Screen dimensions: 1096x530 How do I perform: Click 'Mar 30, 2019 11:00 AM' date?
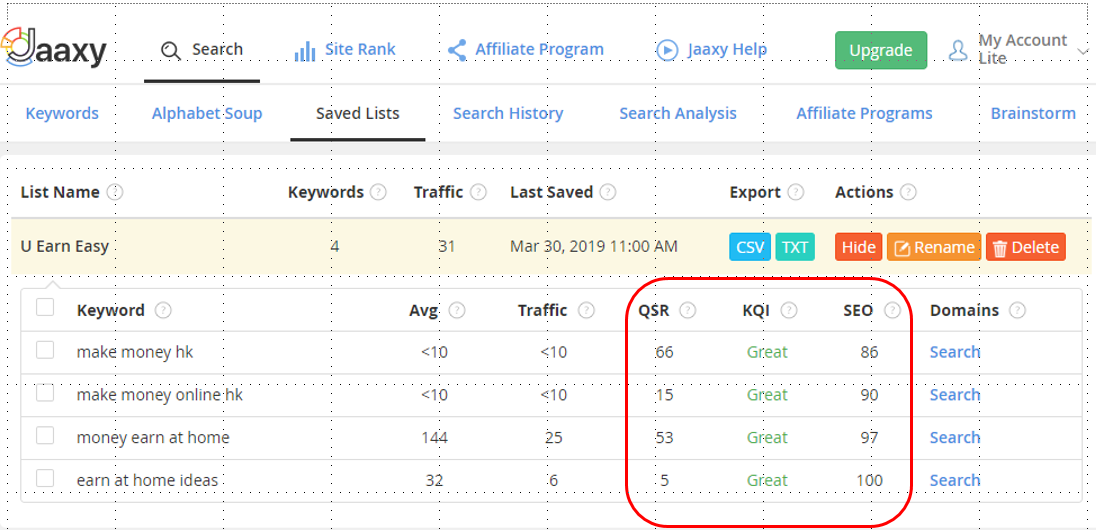pyautogui.click(x=593, y=247)
